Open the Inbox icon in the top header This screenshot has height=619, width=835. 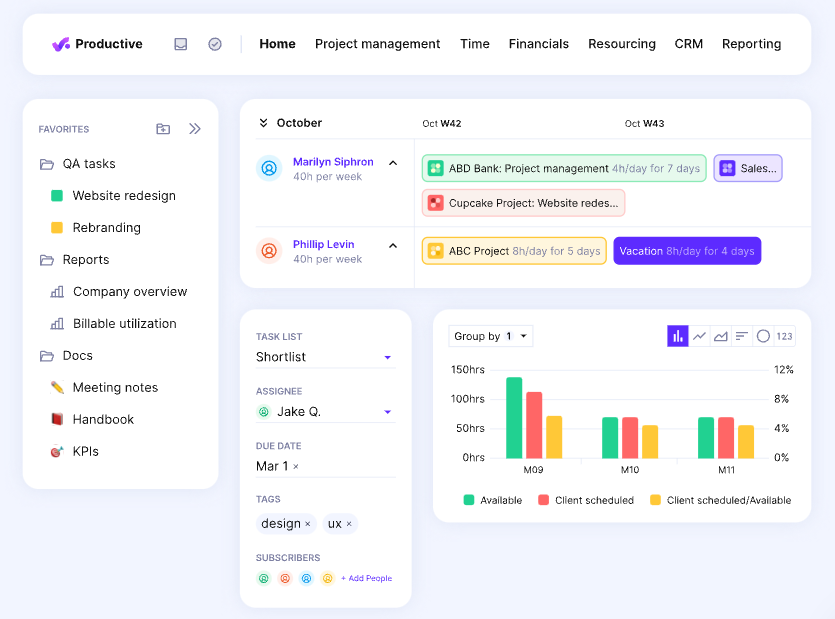pyautogui.click(x=181, y=43)
